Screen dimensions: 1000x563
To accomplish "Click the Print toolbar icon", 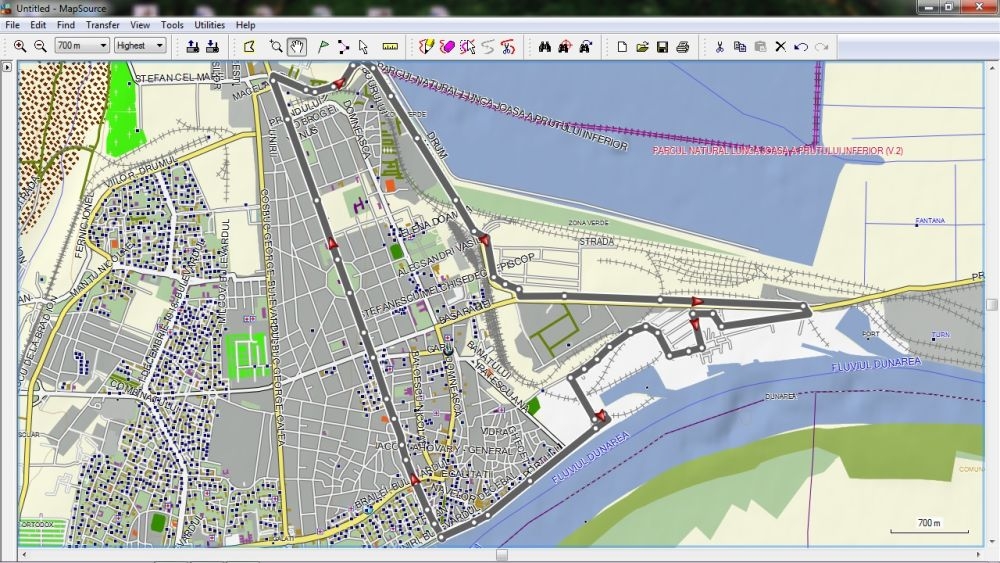I will pos(682,46).
